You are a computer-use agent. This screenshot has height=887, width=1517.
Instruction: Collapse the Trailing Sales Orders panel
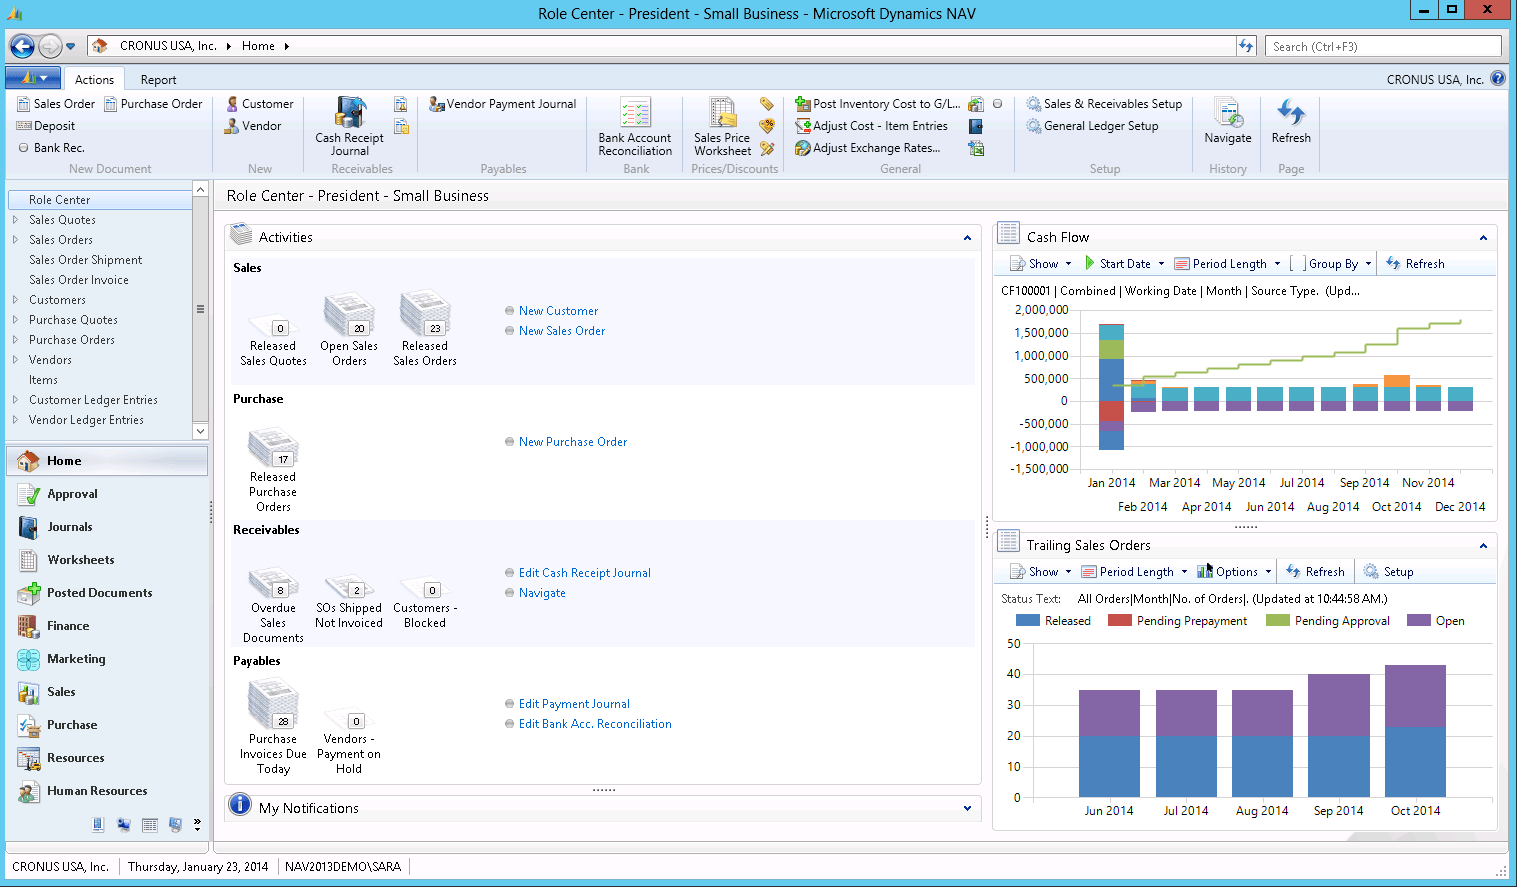coord(1483,546)
